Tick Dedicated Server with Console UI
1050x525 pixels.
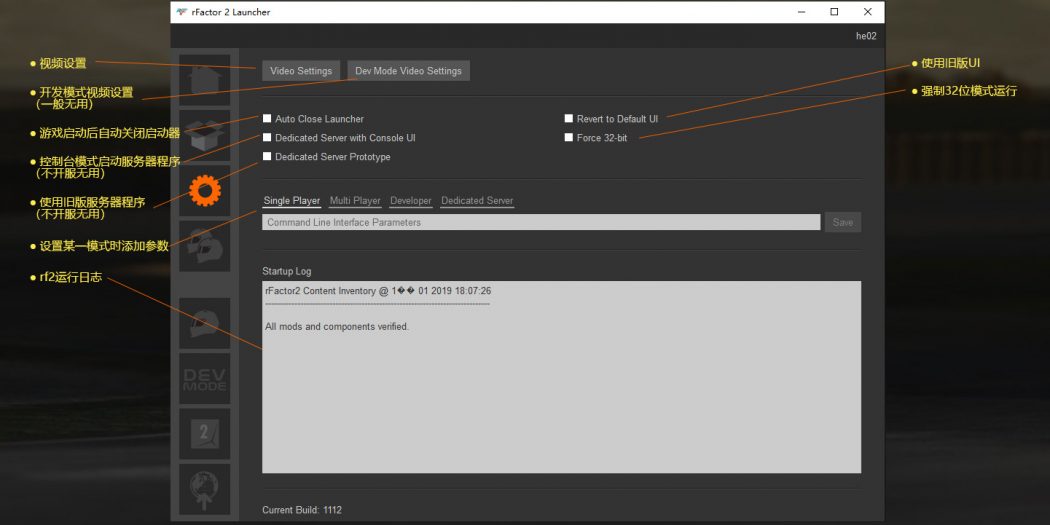click(x=267, y=137)
